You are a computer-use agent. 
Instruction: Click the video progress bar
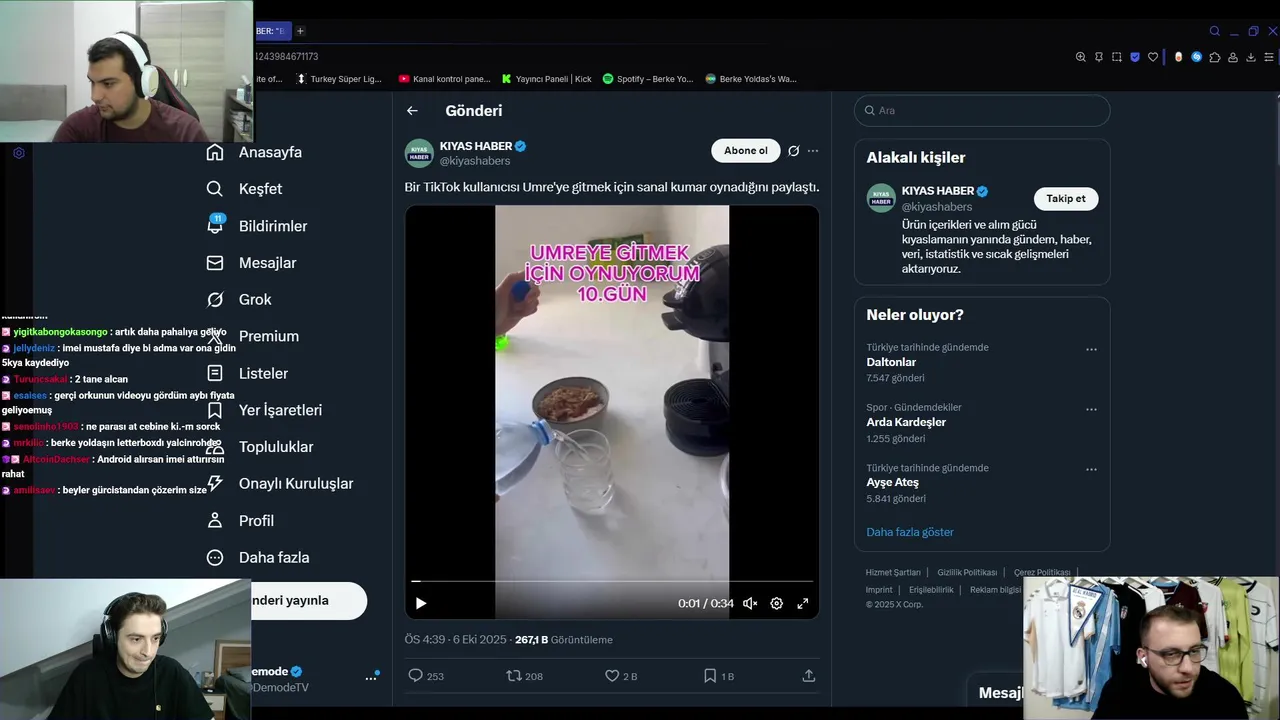pyautogui.click(x=612, y=581)
